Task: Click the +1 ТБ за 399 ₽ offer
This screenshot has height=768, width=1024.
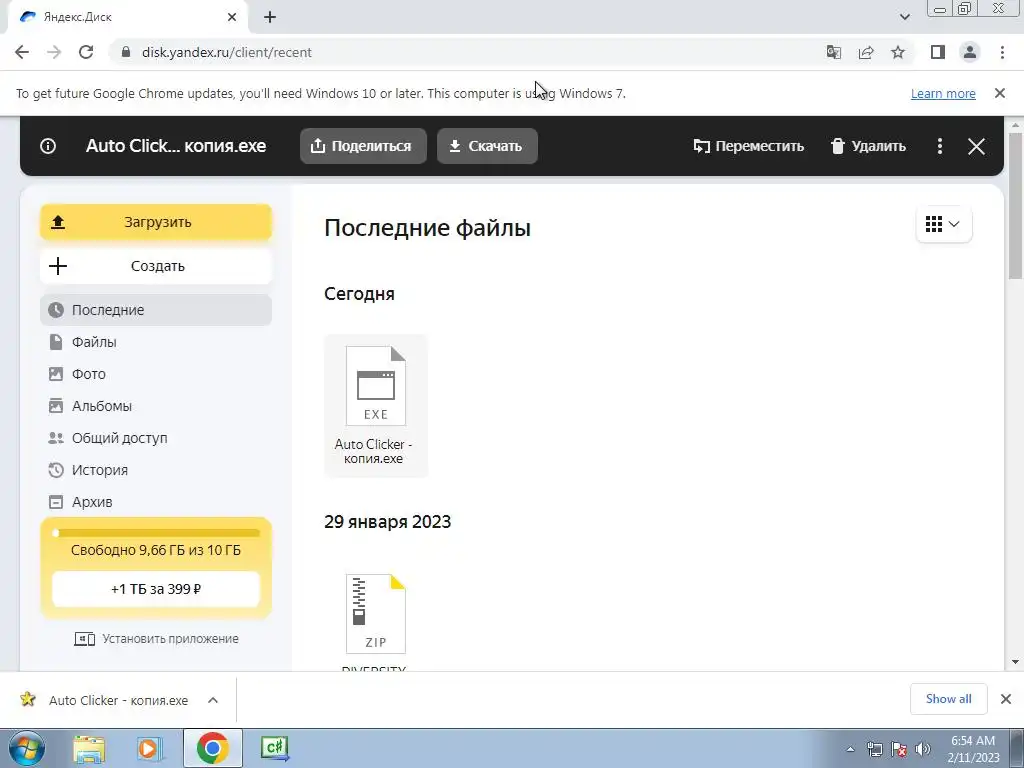Action: pyautogui.click(x=156, y=589)
